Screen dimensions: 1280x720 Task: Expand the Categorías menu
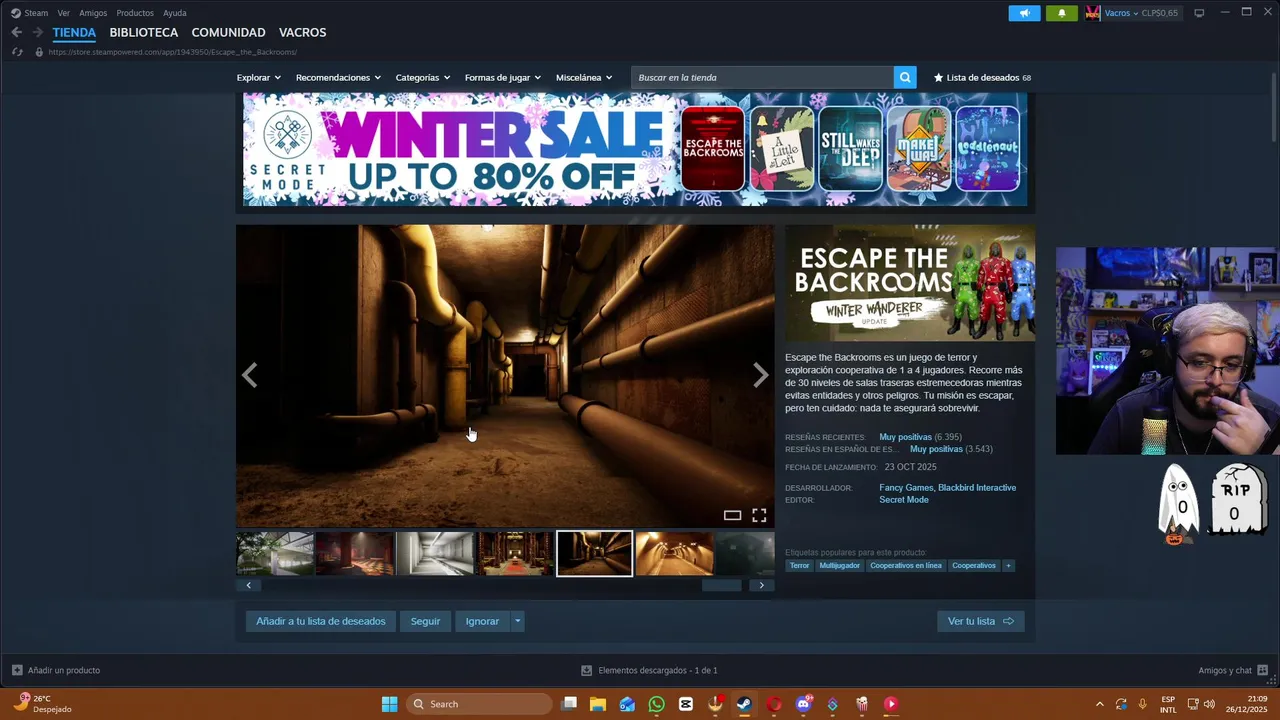click(423, 77)
